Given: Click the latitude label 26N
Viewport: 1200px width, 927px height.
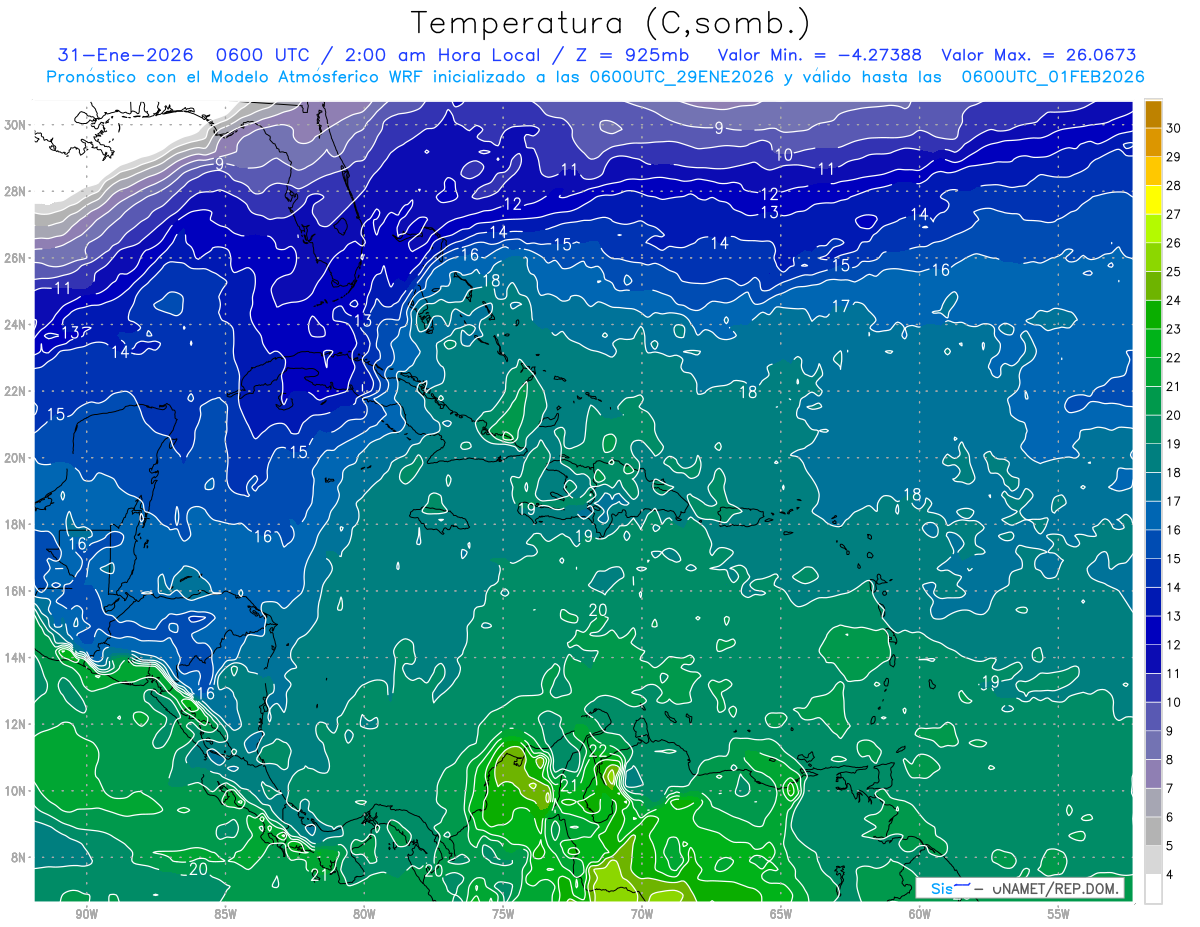Looking at the screenshot, I should [x=16, y=258].
